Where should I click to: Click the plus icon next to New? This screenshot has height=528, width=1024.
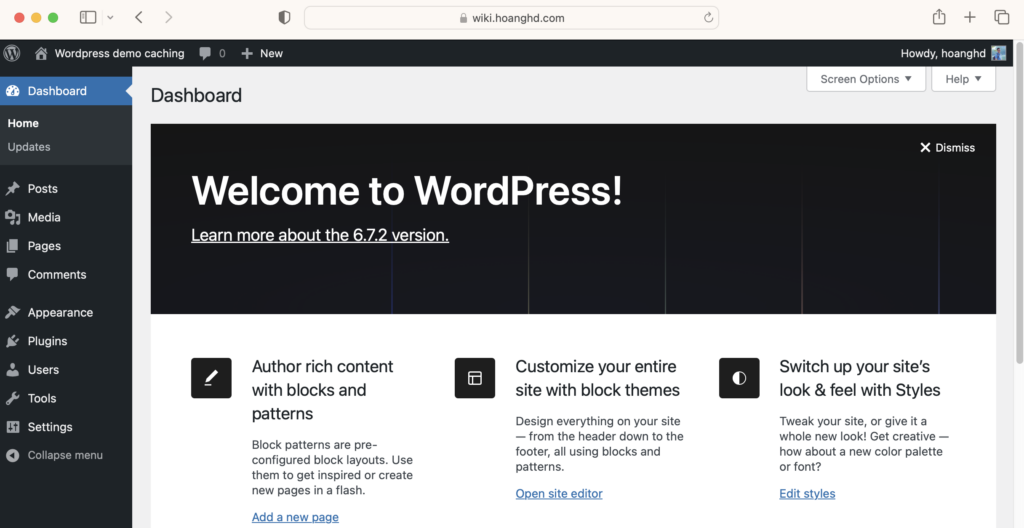click(247, 54)
